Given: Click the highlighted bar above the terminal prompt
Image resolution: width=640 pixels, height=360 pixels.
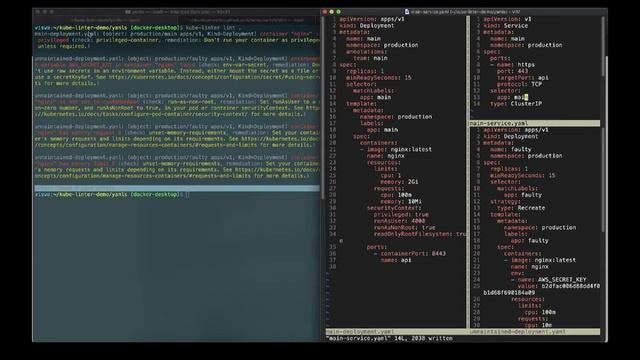Looking at the screenshot, I should click(x=177, y=188).
